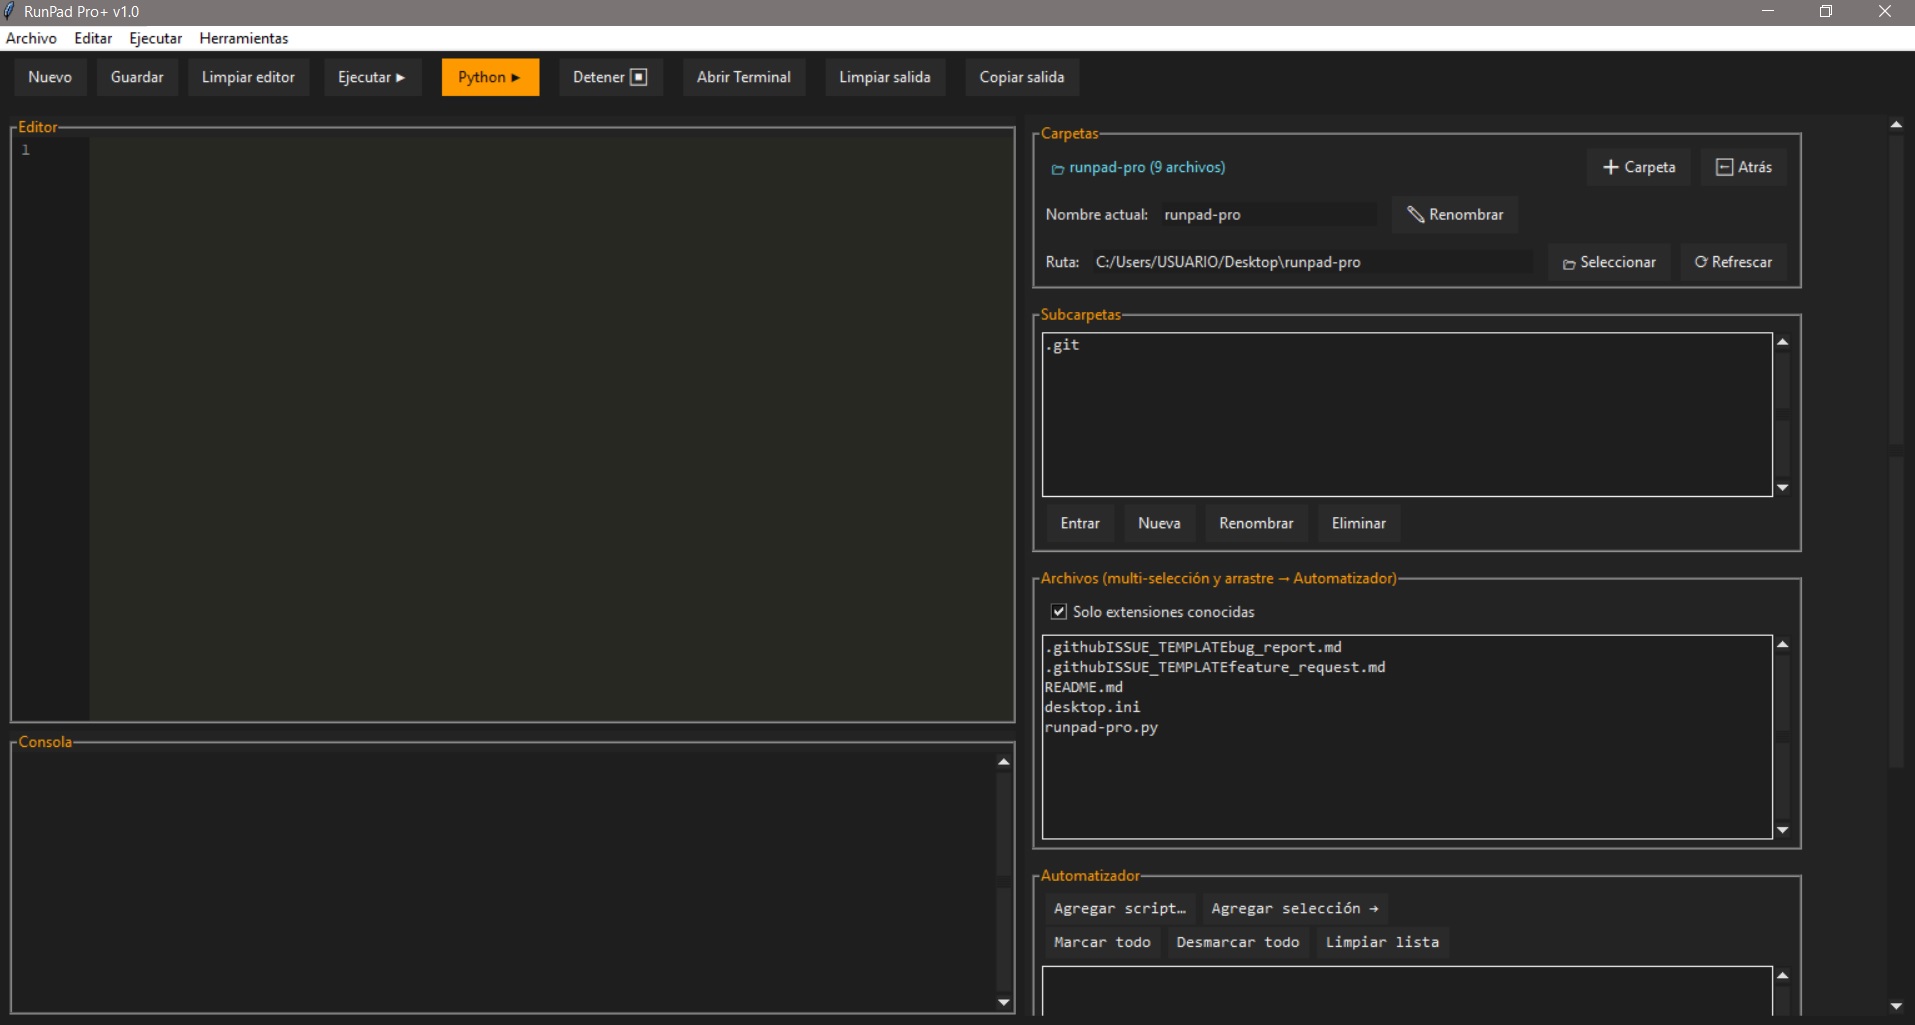Disable the Solo extensiones conocidas checkbox
Image resolution: width=1915 pixels, height=1025 pixels.
(1059, 611)
